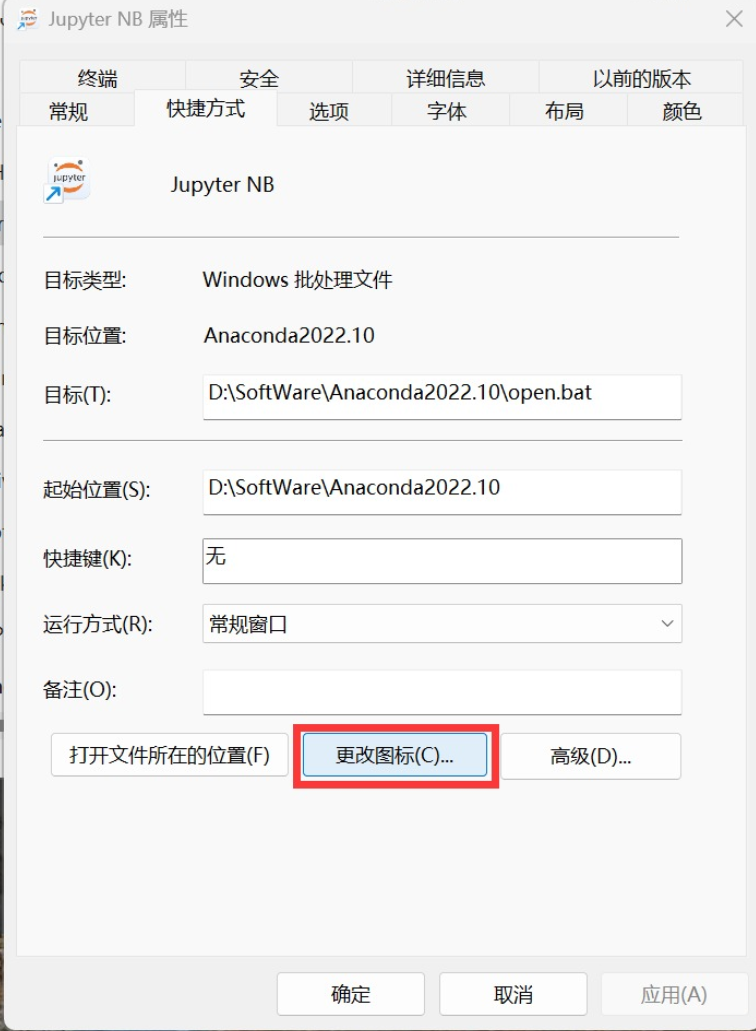Image resolution: width=756 pixels, height=1031 pixels.
Task: Click into the 目标 path field
Action: 442,396
